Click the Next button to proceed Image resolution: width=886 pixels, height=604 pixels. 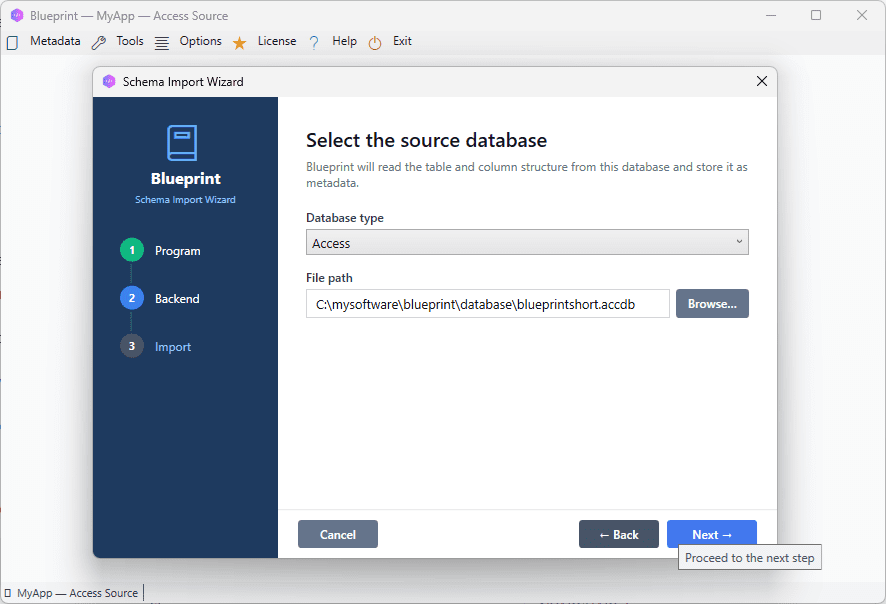coord(711,534)
